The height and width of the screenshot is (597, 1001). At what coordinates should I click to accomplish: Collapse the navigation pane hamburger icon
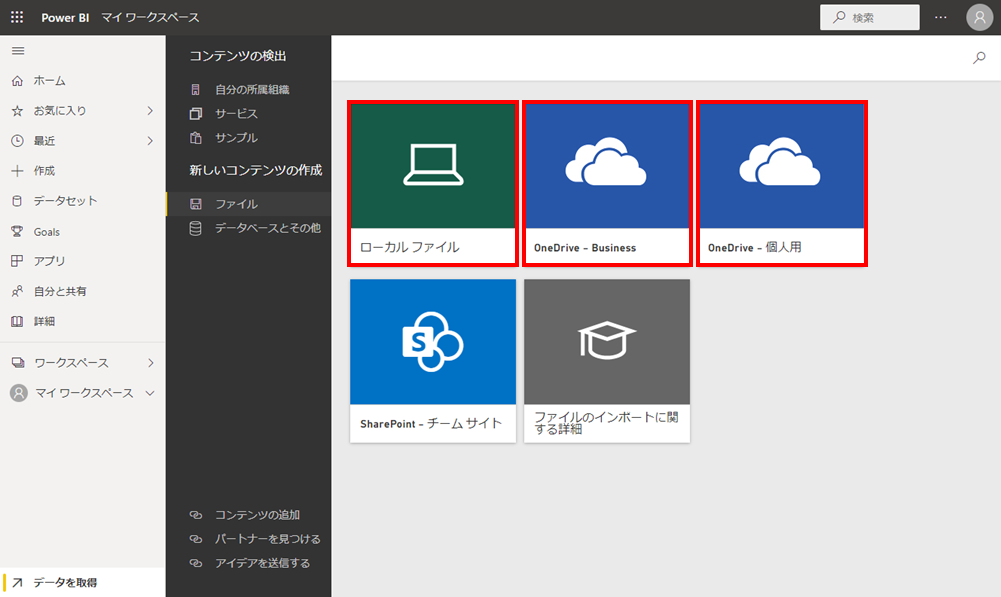coord(17,51)
